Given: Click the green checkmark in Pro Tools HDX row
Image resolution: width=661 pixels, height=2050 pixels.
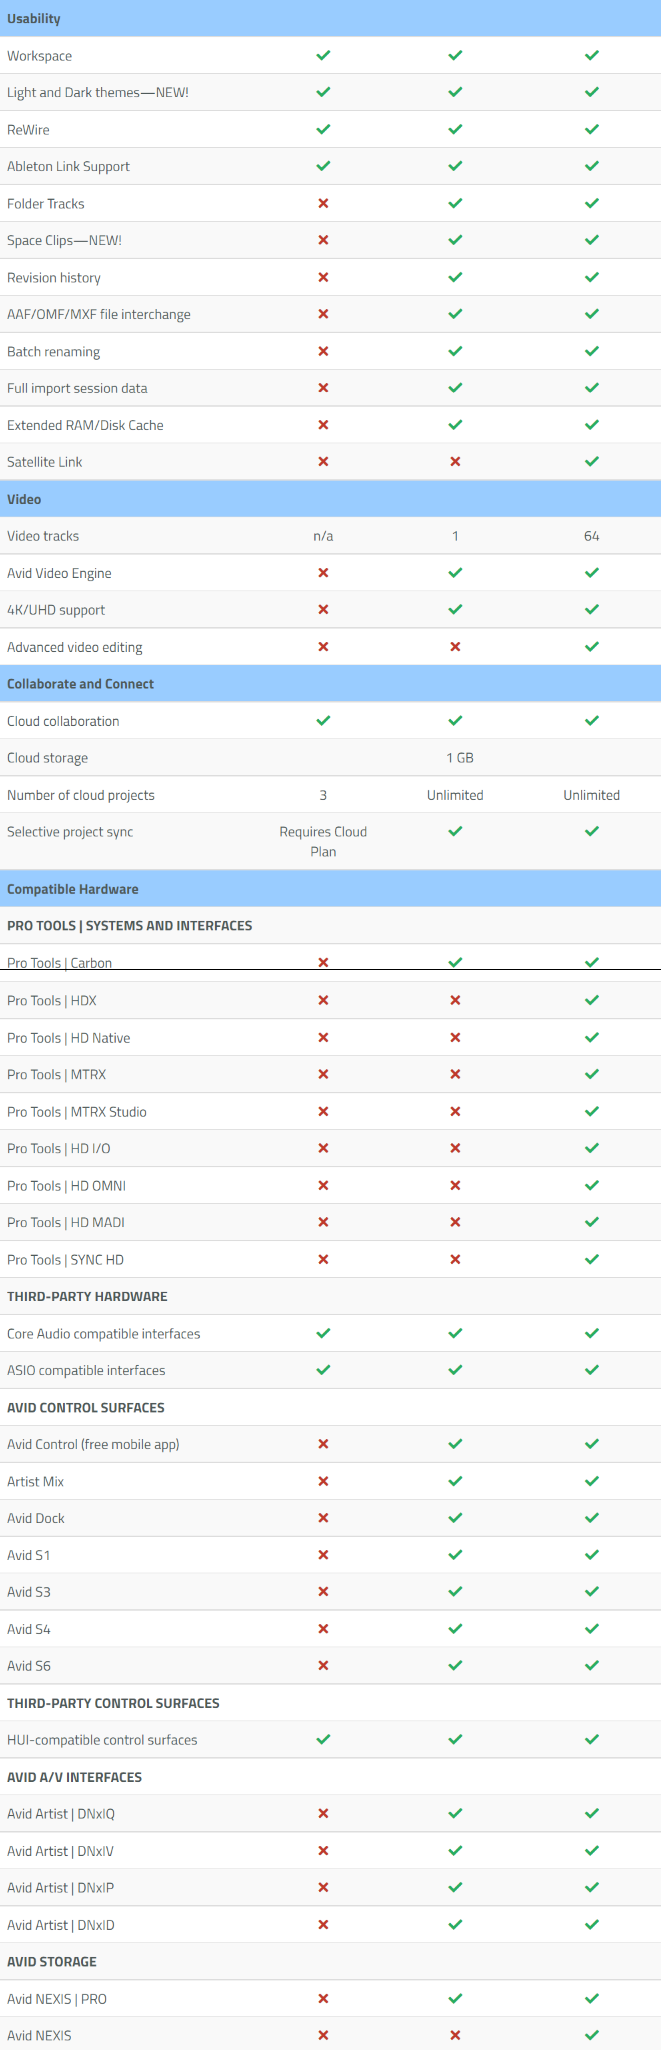Looking at the screenshot, I should tap(592, 1000).
